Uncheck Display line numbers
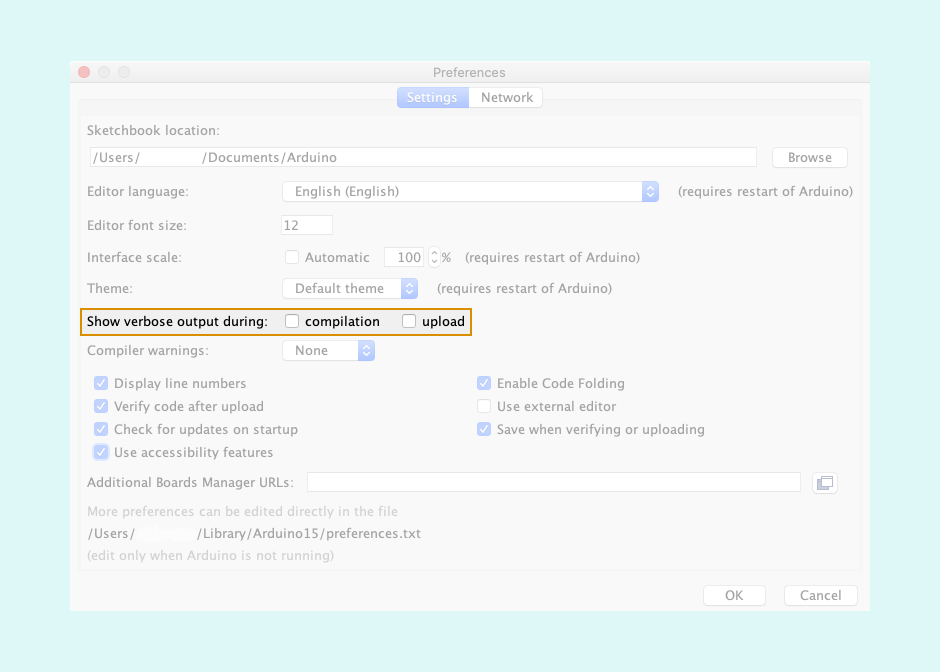940x672 pixels. (x=101, y=383)
